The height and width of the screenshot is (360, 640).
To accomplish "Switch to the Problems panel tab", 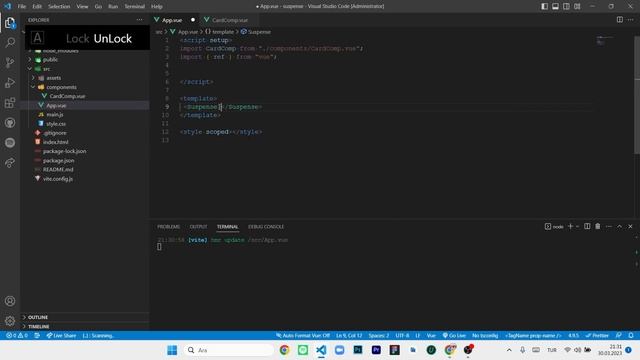I will 169,227.
